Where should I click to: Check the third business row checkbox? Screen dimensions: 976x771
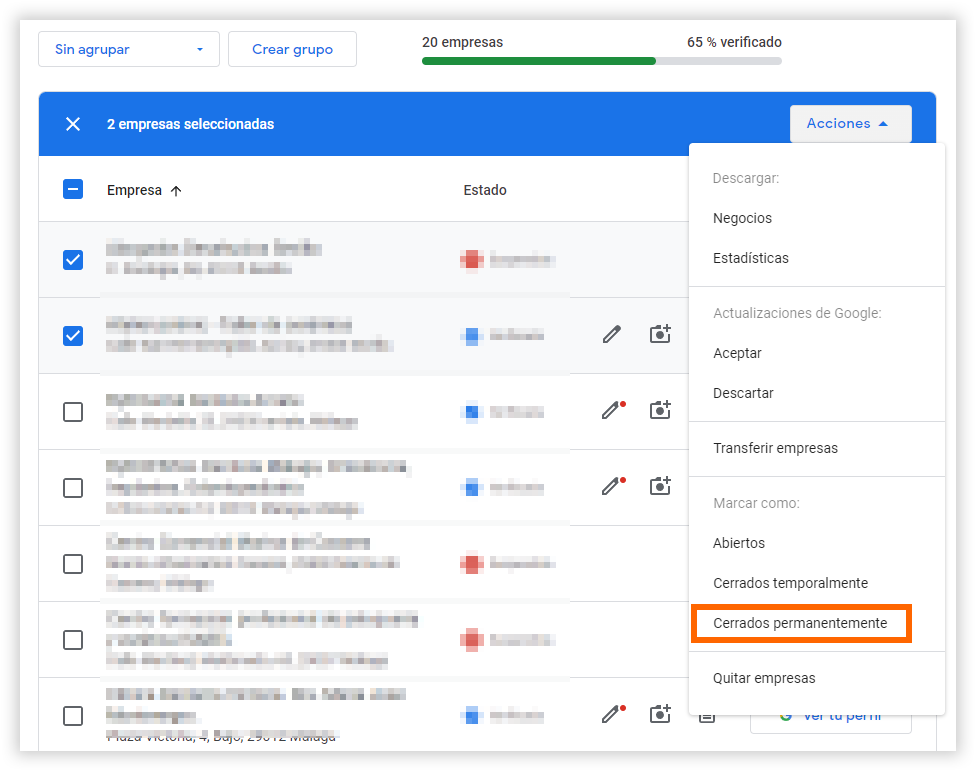click(73, 412)
